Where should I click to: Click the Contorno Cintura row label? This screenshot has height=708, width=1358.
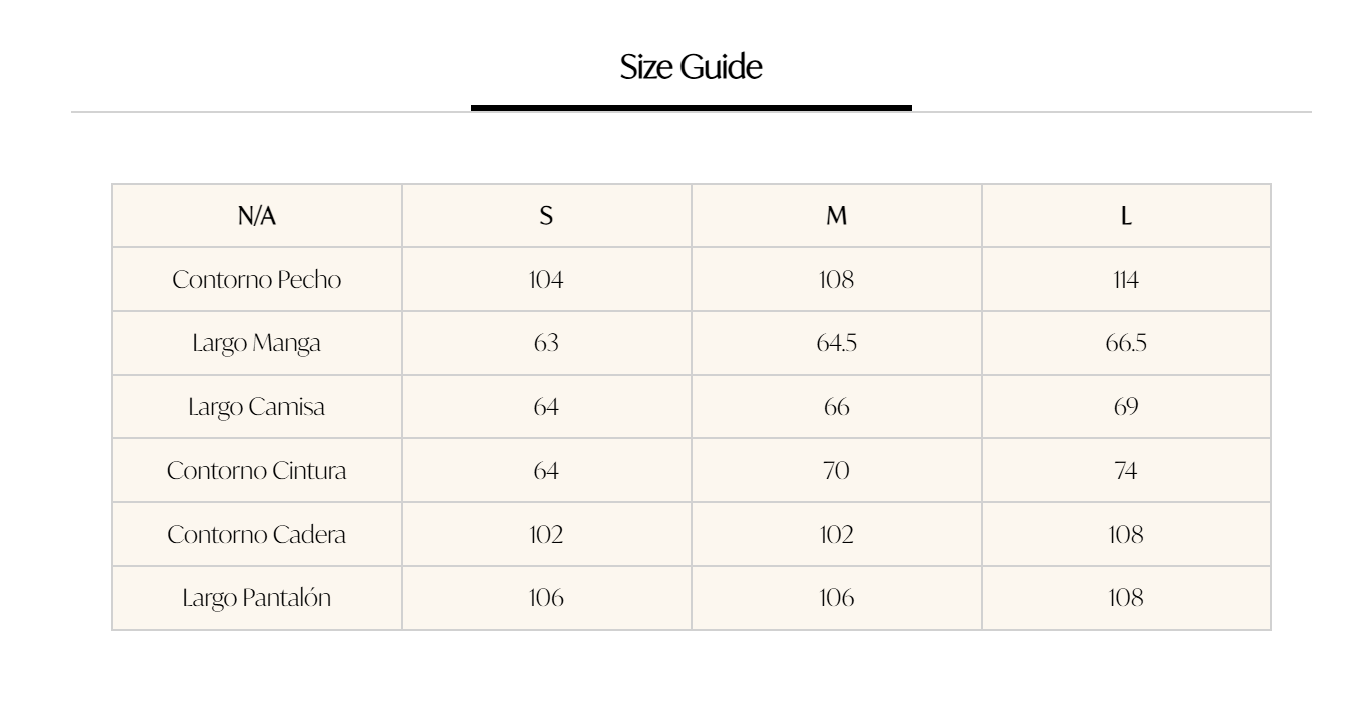pyautogui.click(x=257, y=471)
